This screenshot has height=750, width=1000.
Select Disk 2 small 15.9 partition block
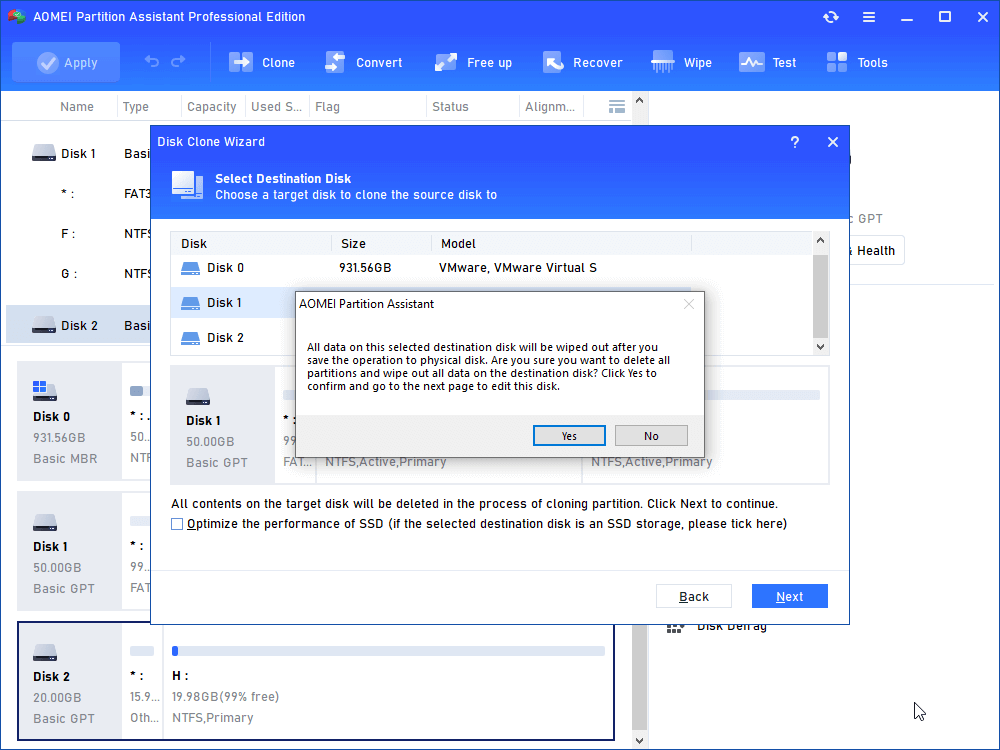coord(142,681)
